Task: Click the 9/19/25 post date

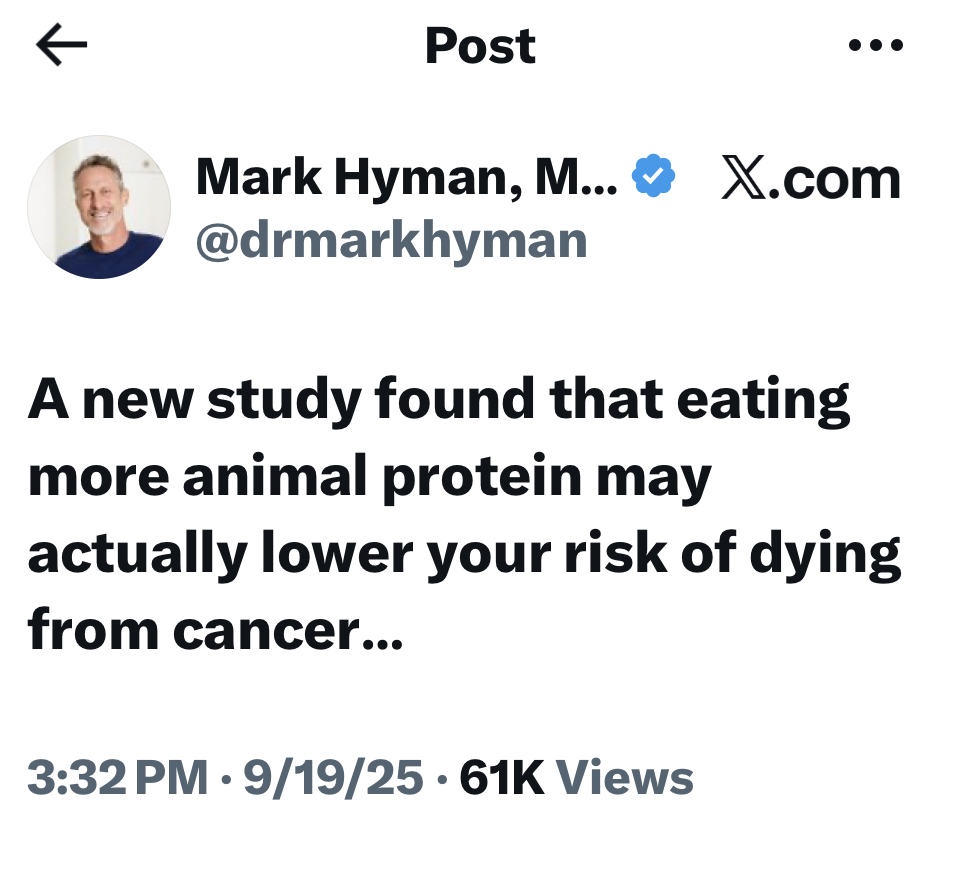Action: click(333, 778)
